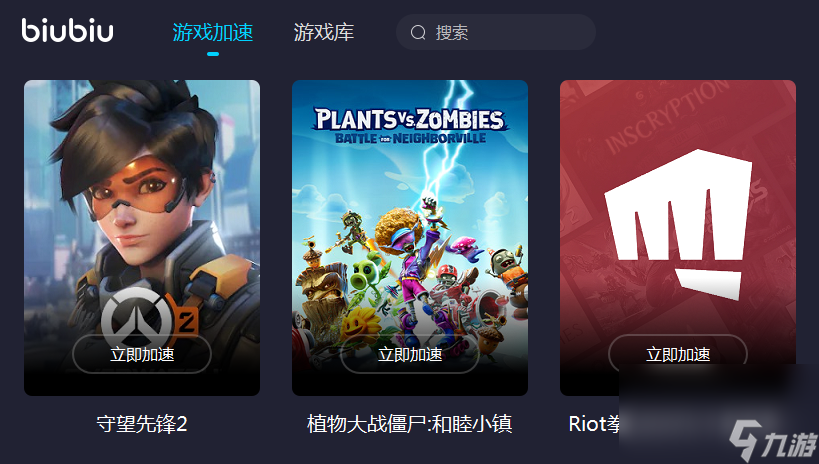Image resolution: width=819 pixels, height=464 pixels.
Task: Click the faded INSCRYPTION text on Riot card
Action: tap(664, 119)
